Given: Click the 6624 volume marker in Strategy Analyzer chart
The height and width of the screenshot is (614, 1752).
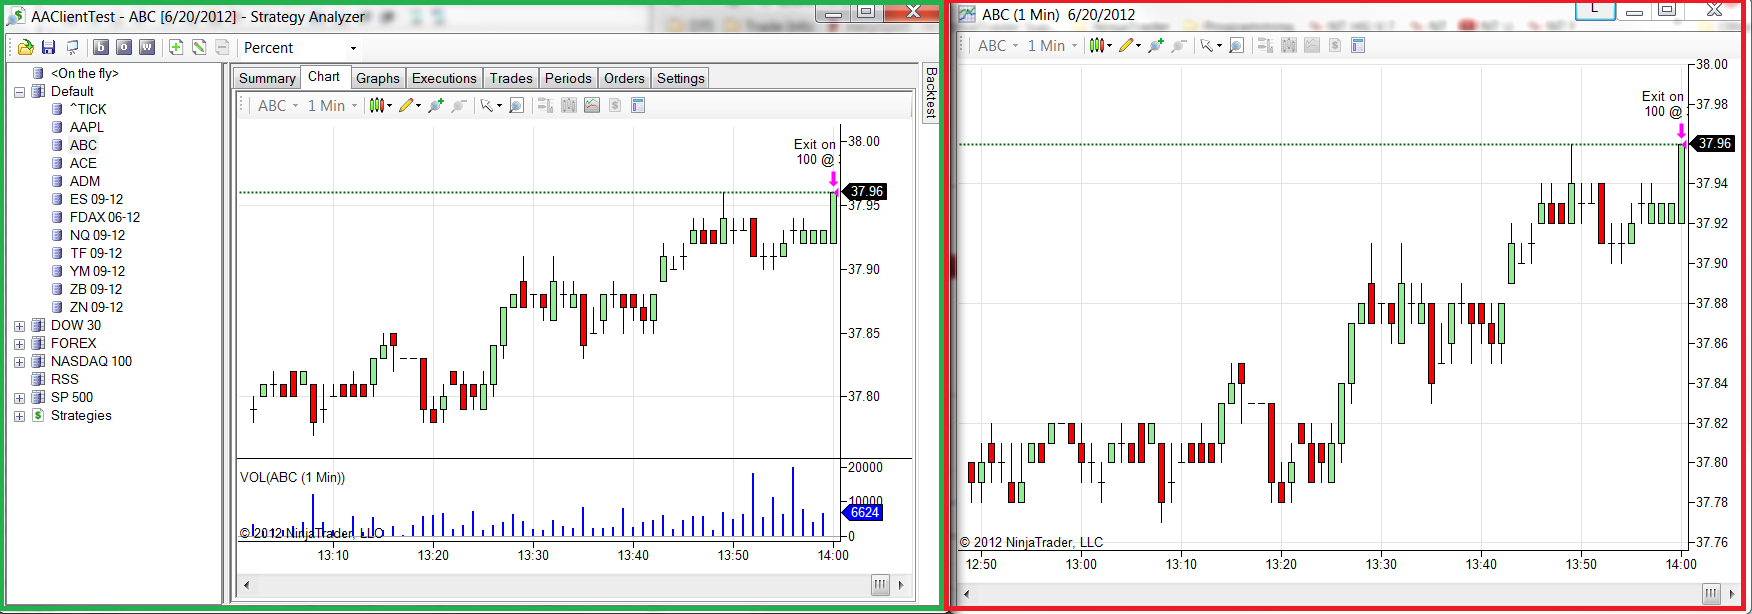Looking at the screenshot, I should pyautogui.click(x=864, y=512).
